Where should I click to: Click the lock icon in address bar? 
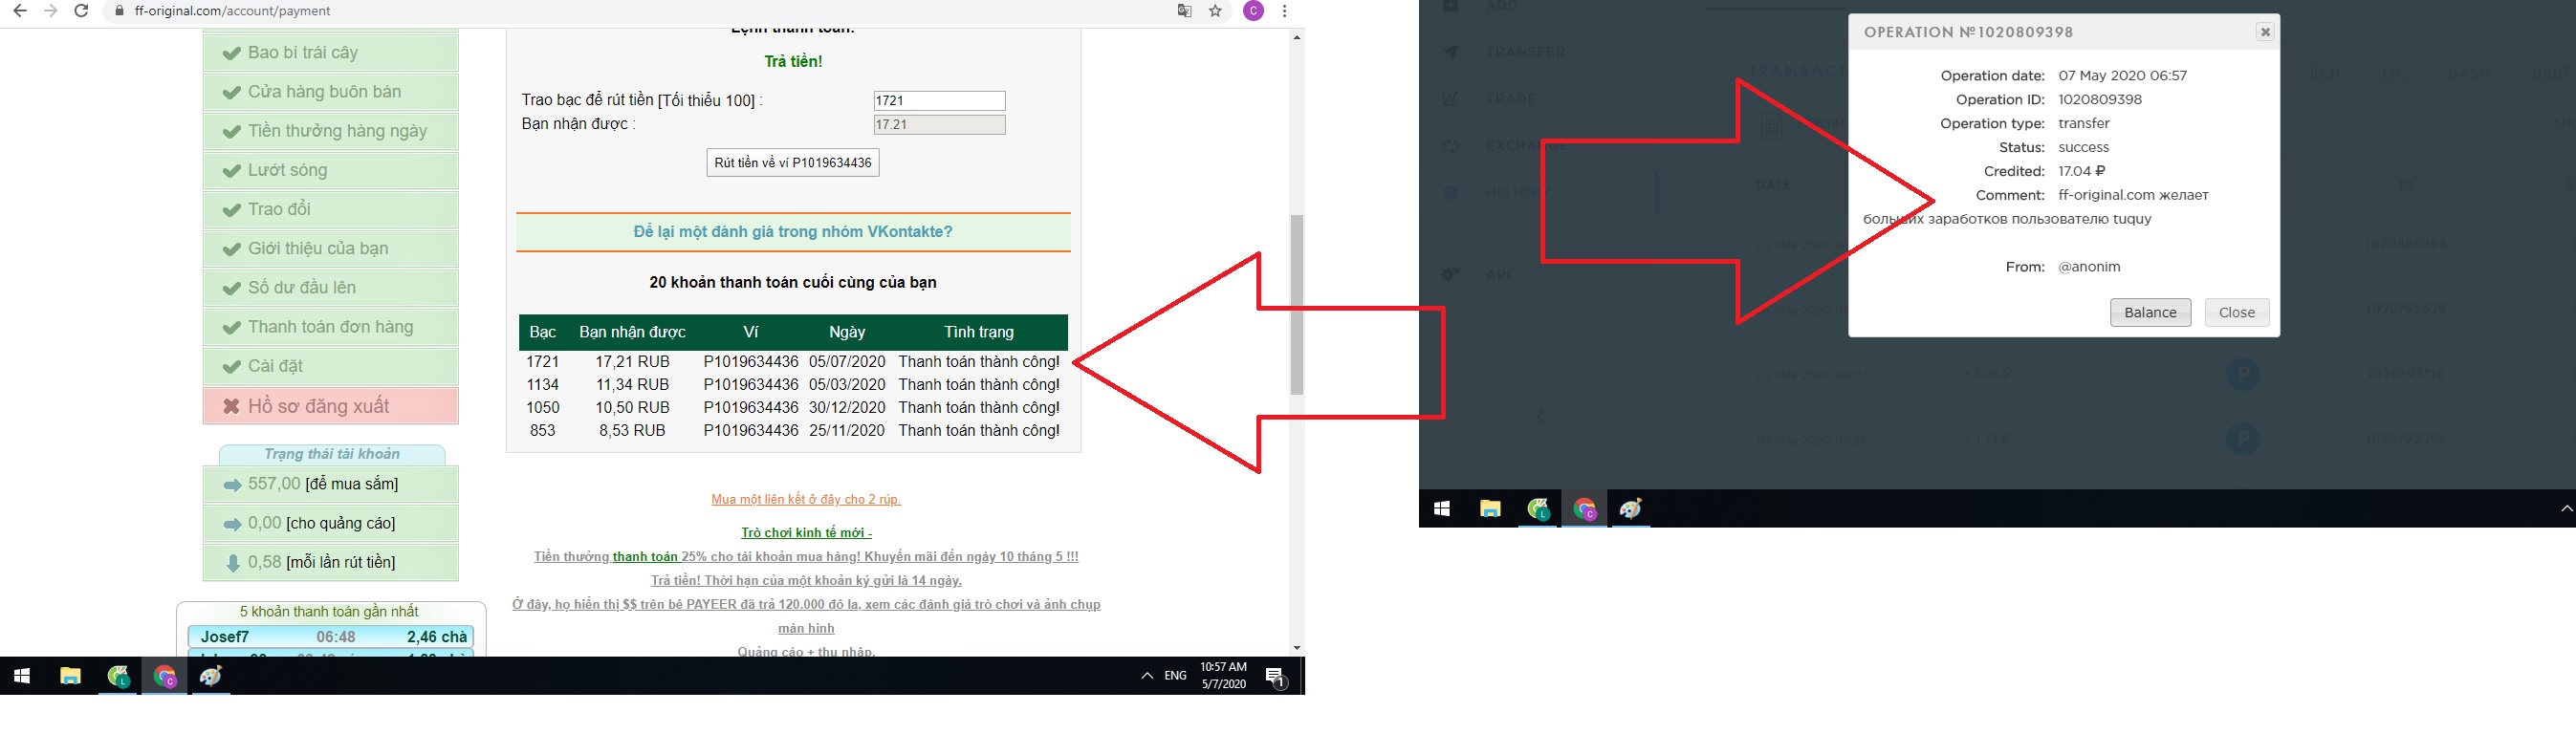(x=119, y=11)
